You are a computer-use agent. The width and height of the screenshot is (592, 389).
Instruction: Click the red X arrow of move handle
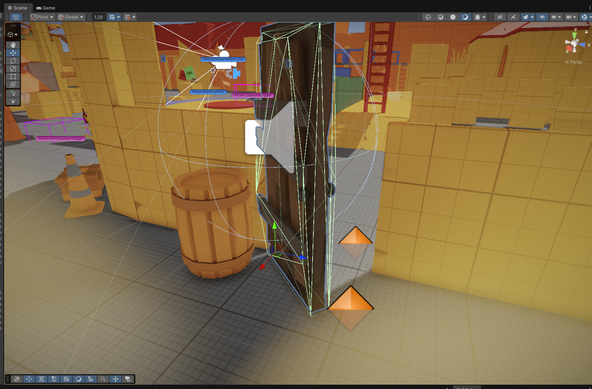pos(263,267)
